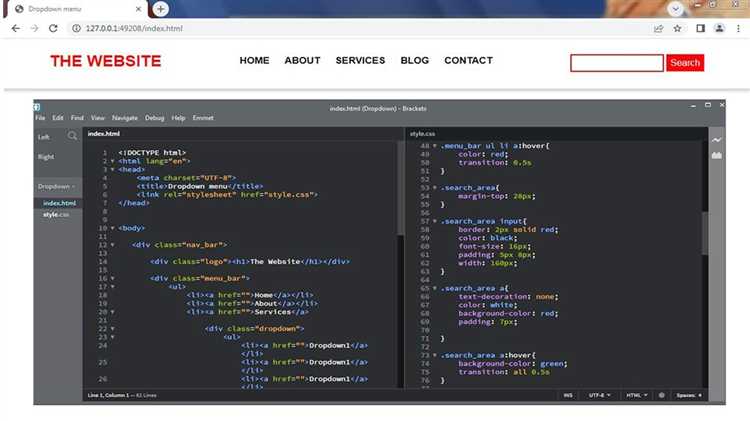Open the Extension Manager icon
750x421 pixels.
[x=716, y=156]
